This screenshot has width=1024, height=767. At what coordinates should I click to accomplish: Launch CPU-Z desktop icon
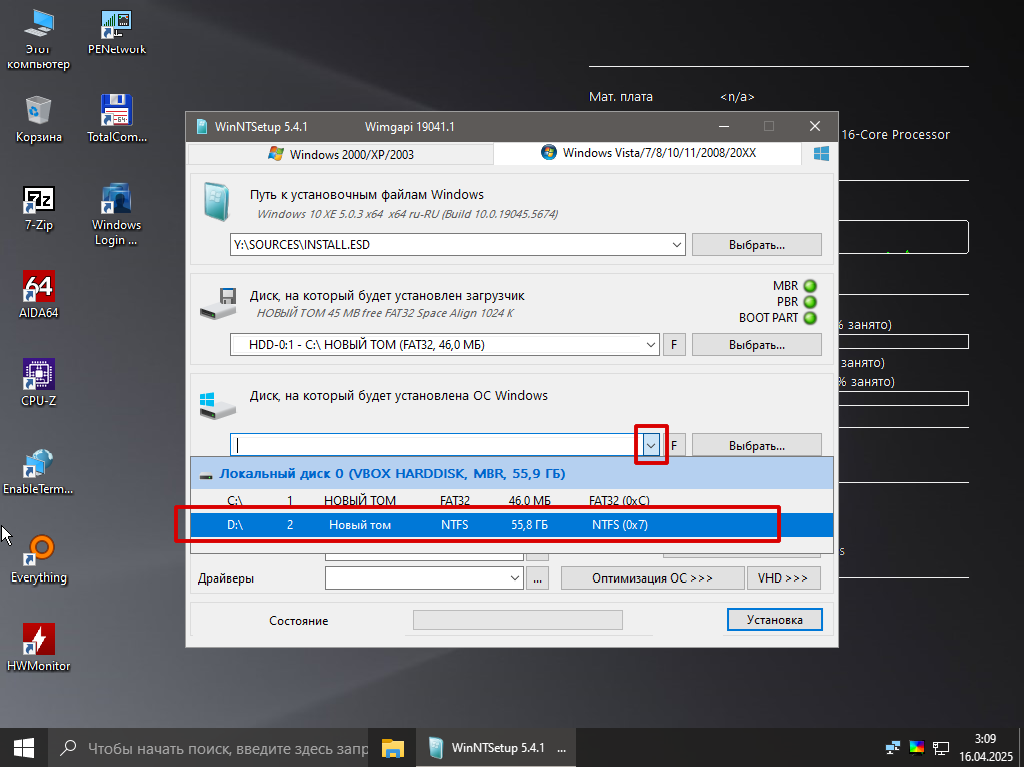click(39, 383)
